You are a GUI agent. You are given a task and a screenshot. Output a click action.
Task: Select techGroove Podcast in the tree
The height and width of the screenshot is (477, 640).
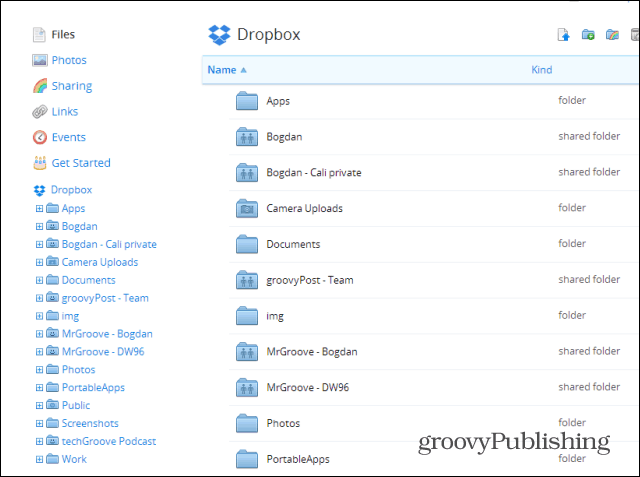point(109,442)
